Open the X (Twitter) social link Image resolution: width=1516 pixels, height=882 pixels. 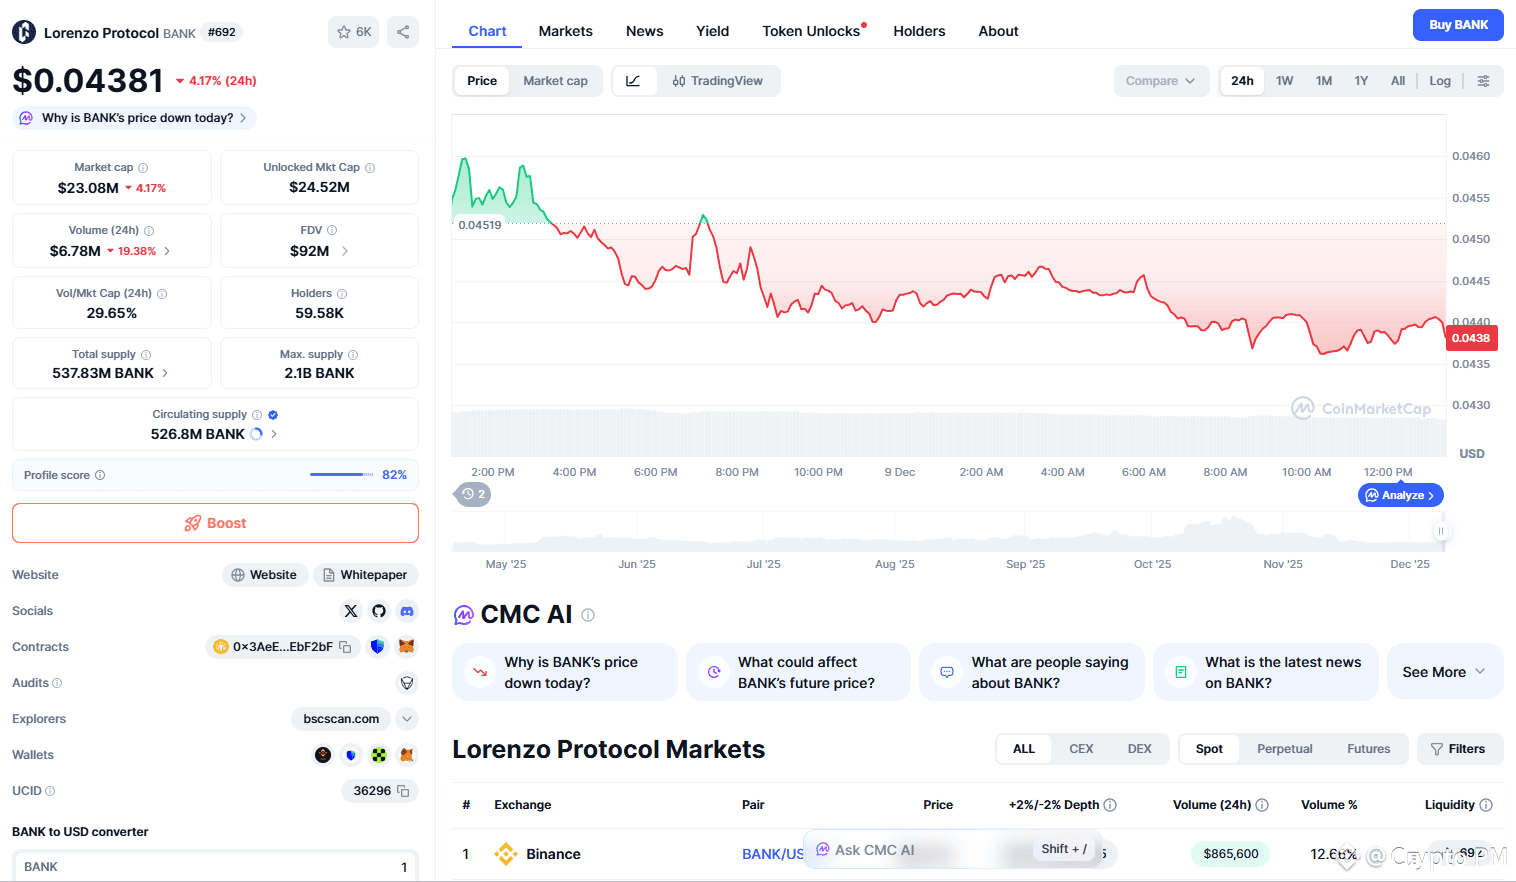pyautogui.click(x=351, y=611)
